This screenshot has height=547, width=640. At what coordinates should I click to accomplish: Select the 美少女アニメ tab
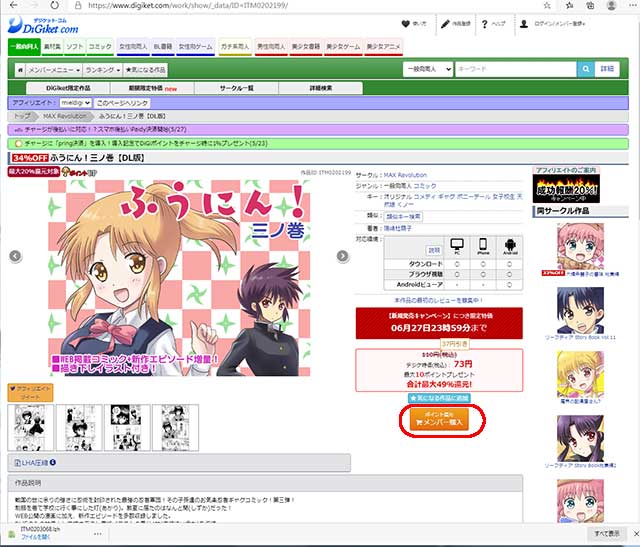pos(383,47)
